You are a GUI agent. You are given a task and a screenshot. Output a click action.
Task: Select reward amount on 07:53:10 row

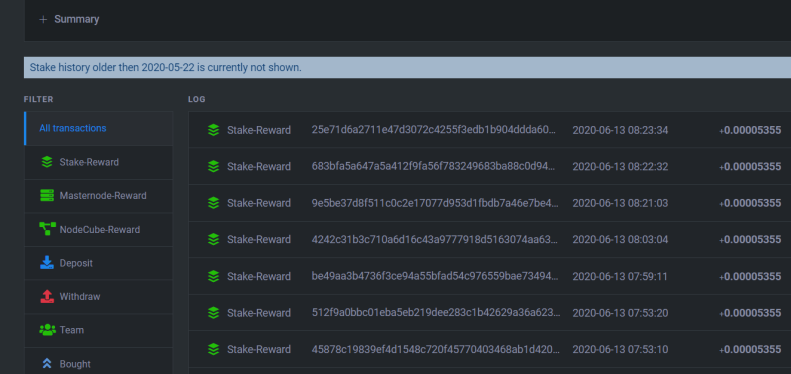[750, 349]
